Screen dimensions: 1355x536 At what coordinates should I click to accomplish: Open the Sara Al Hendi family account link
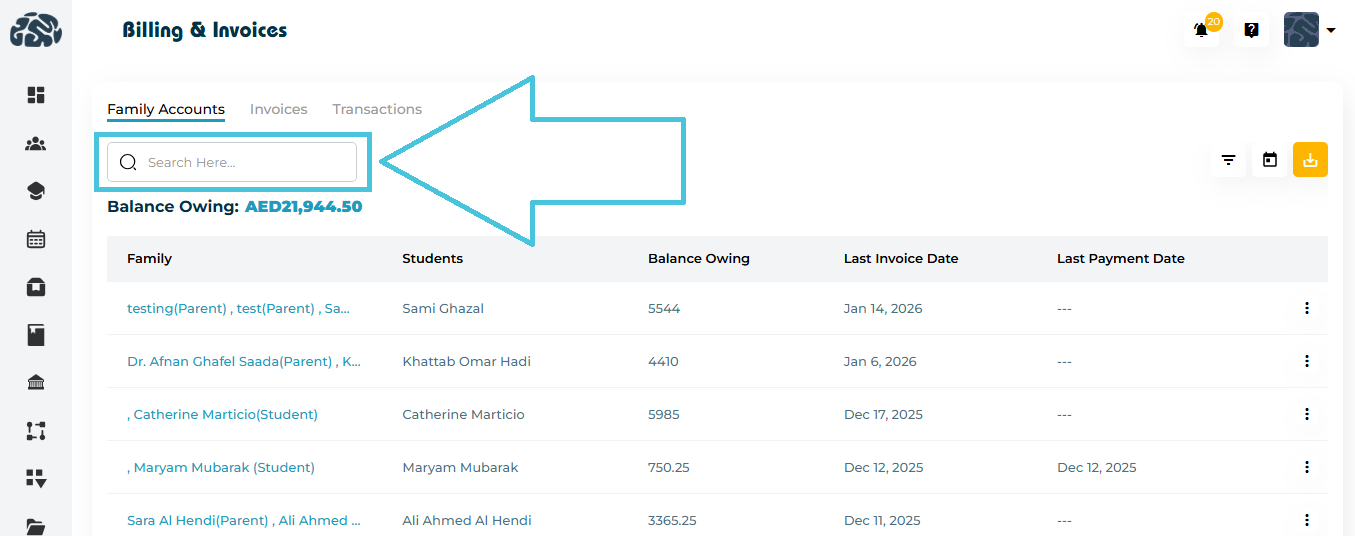[x=244, y=520]
